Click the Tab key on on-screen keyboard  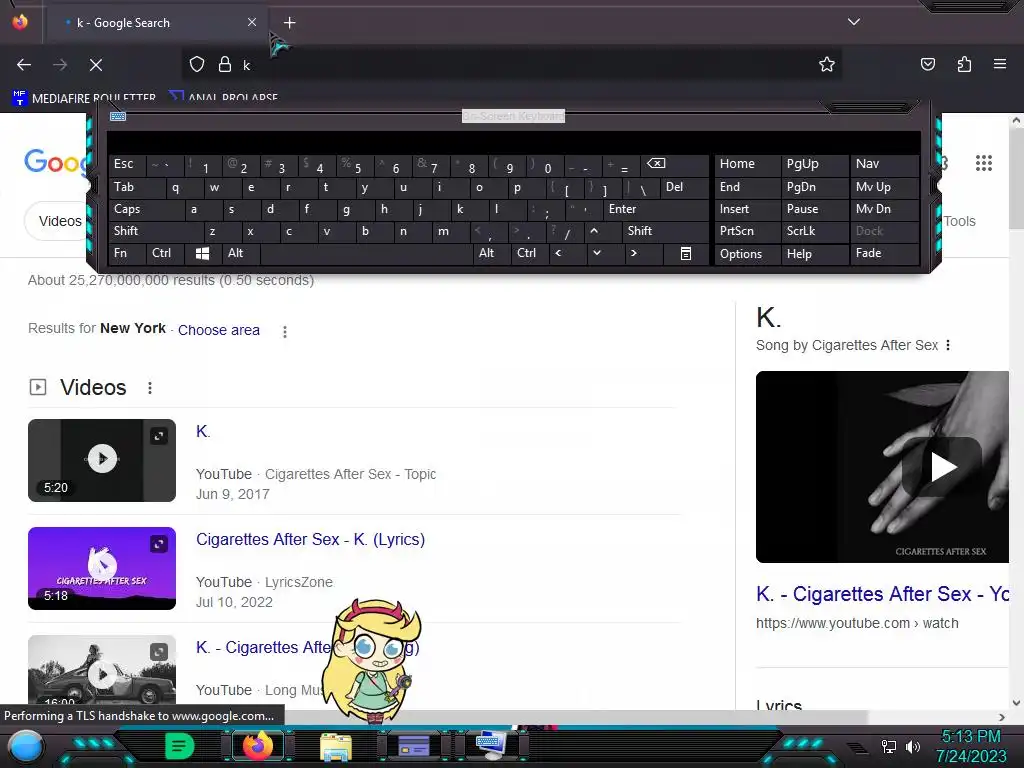[136, 187]
